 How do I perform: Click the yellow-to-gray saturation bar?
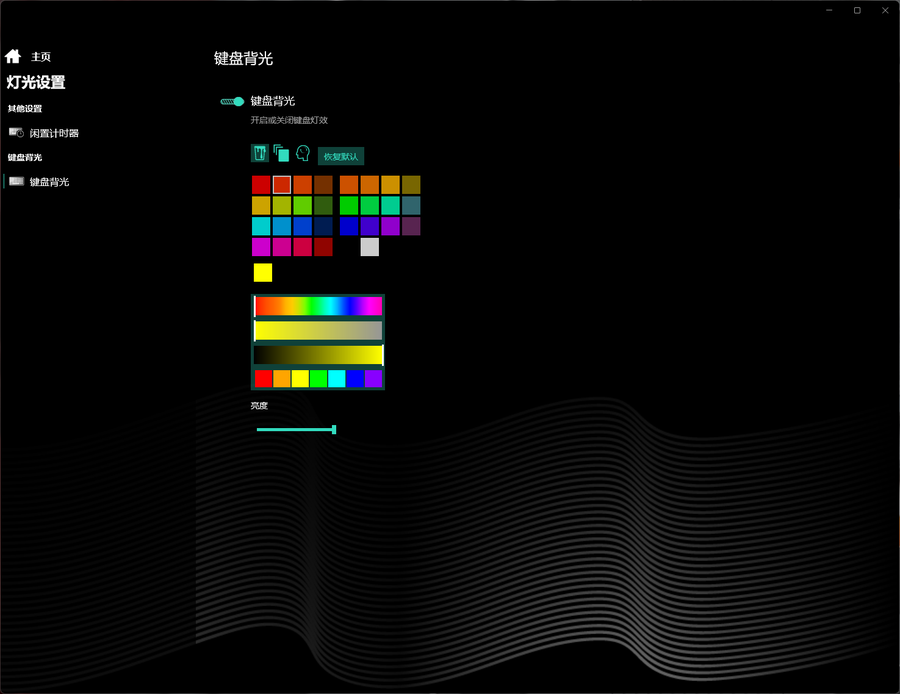(x=319, y=331)
